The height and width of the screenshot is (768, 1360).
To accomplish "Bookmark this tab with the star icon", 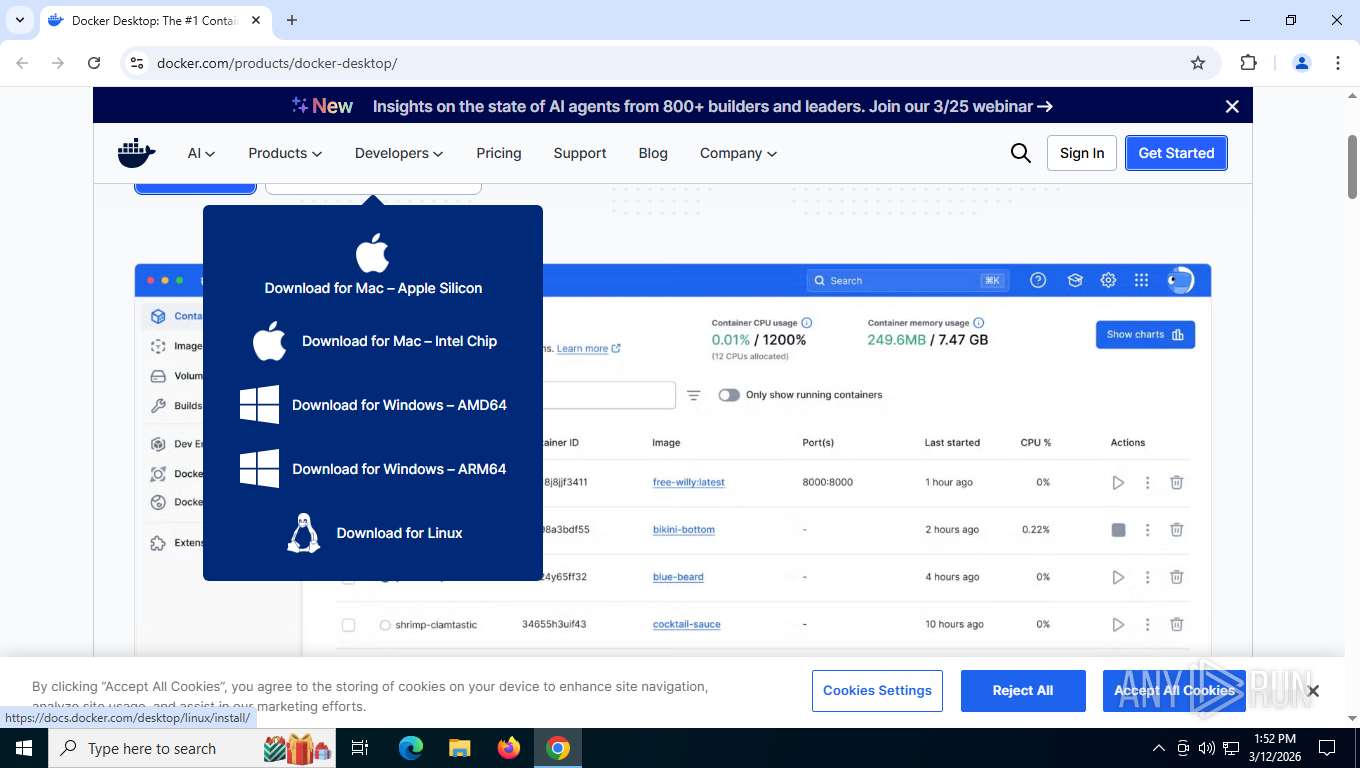I will click(1198, 63).
